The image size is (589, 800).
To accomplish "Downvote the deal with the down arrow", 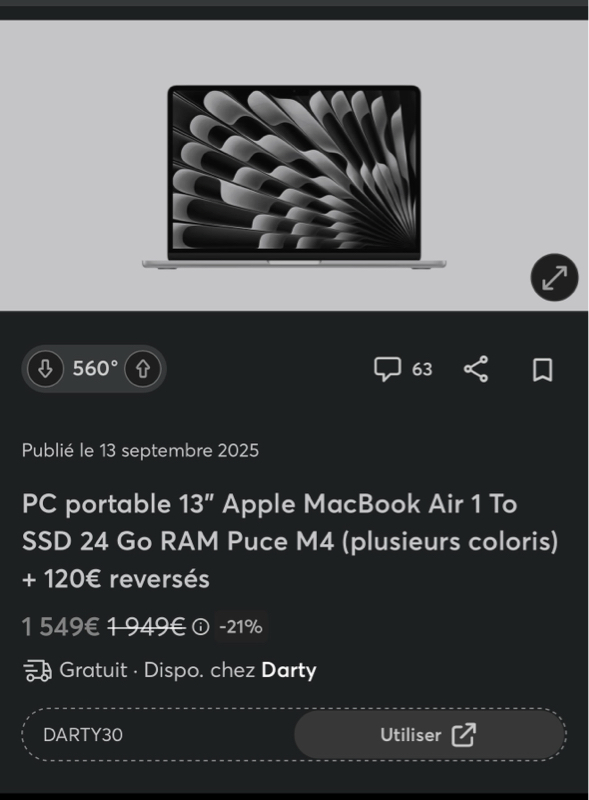I will (45, 368).
